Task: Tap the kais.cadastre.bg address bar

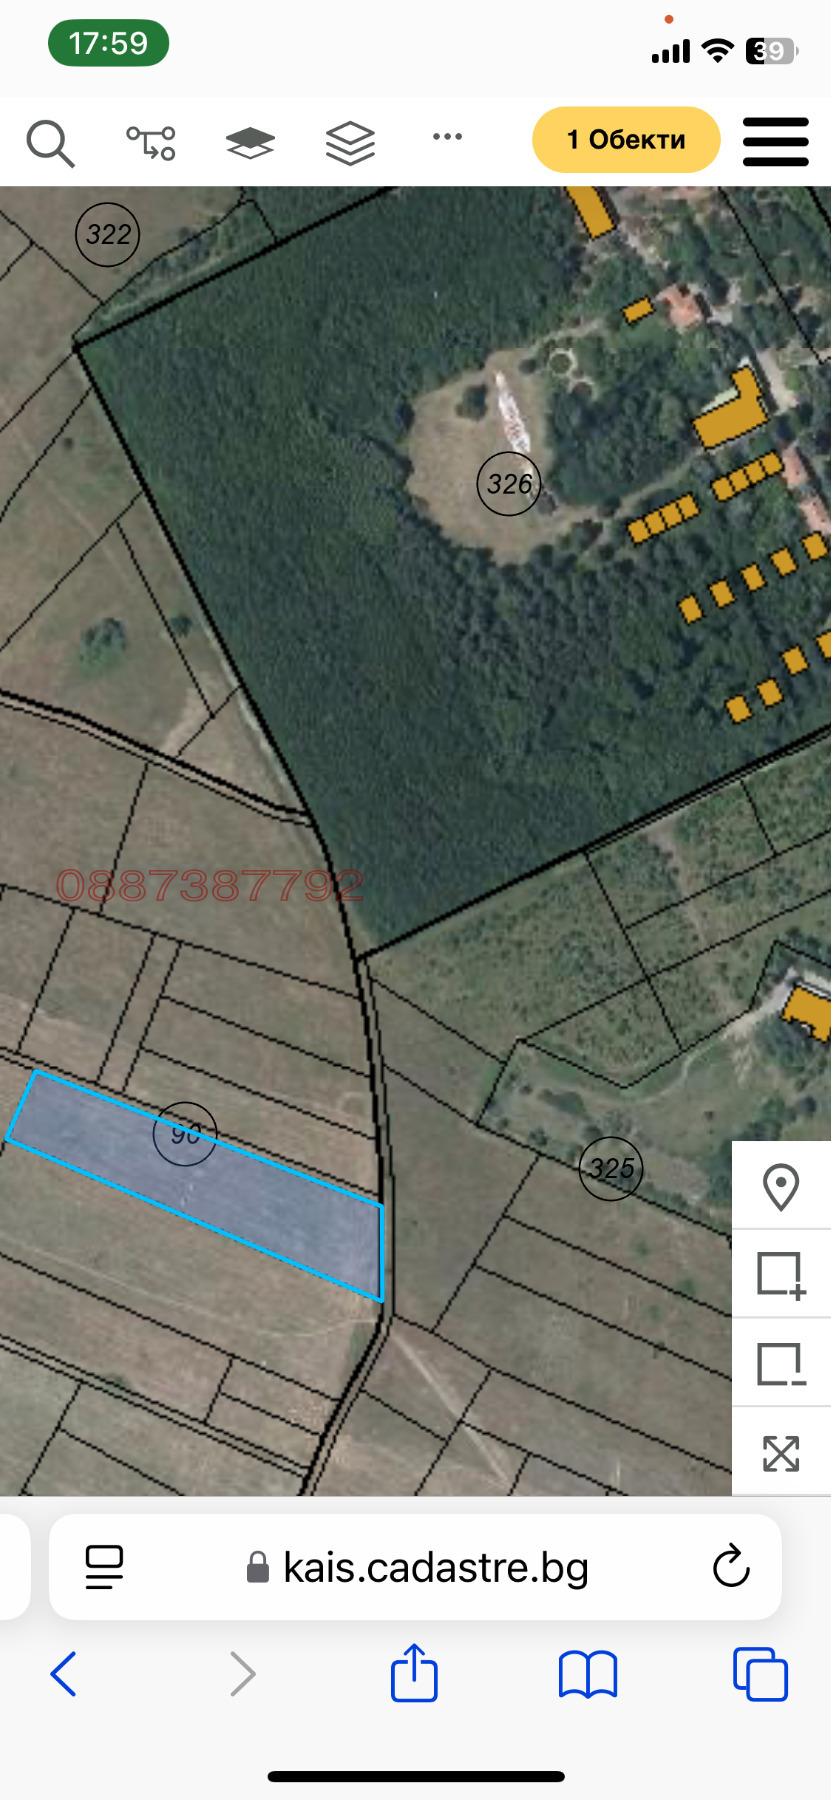Action: 415,1567
